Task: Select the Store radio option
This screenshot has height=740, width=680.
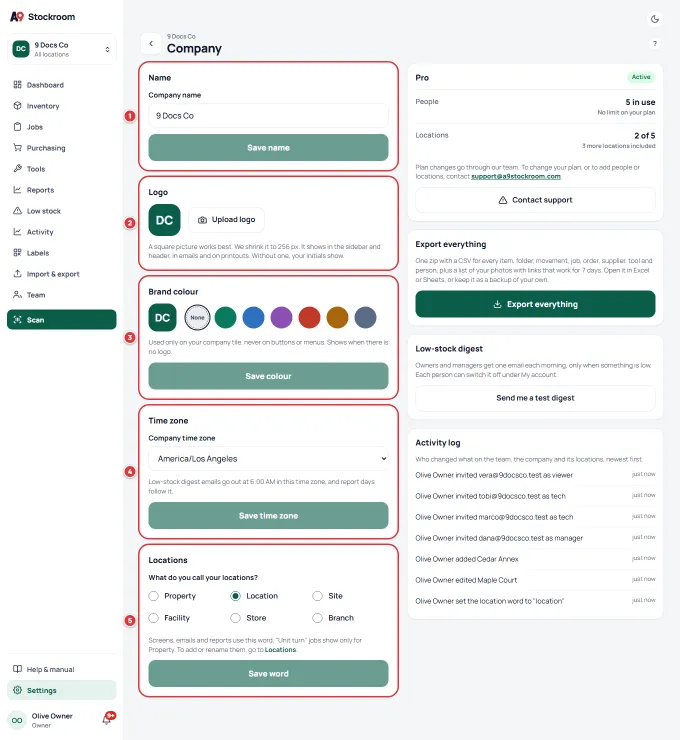Action: pos(235,618)
